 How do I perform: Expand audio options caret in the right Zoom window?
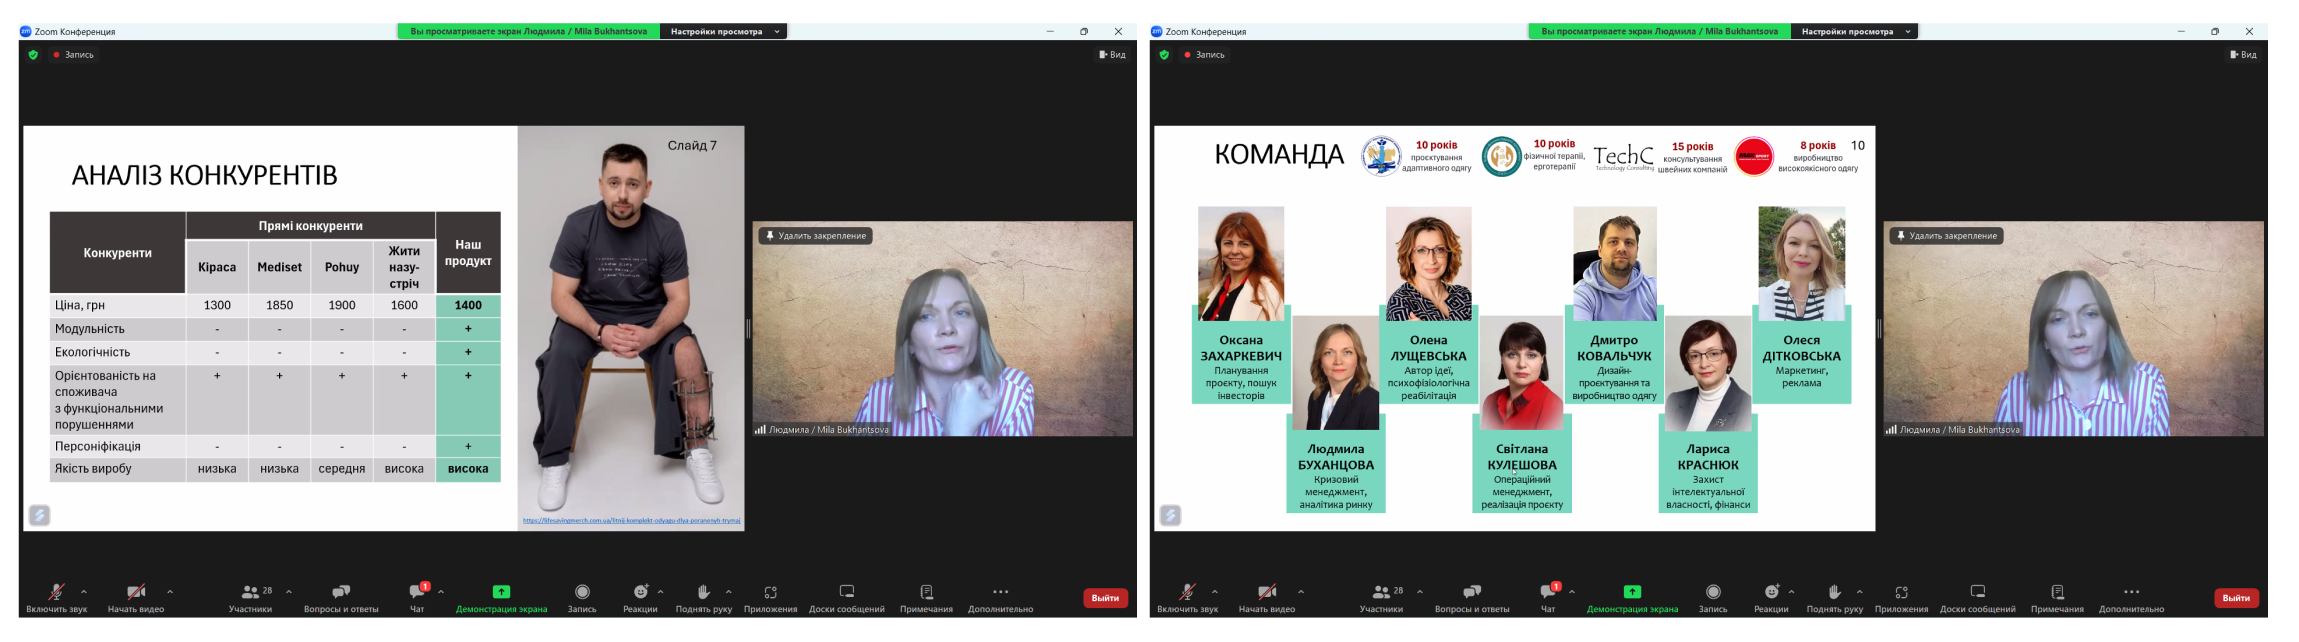pyautogui.click(x=1215, y=591)
